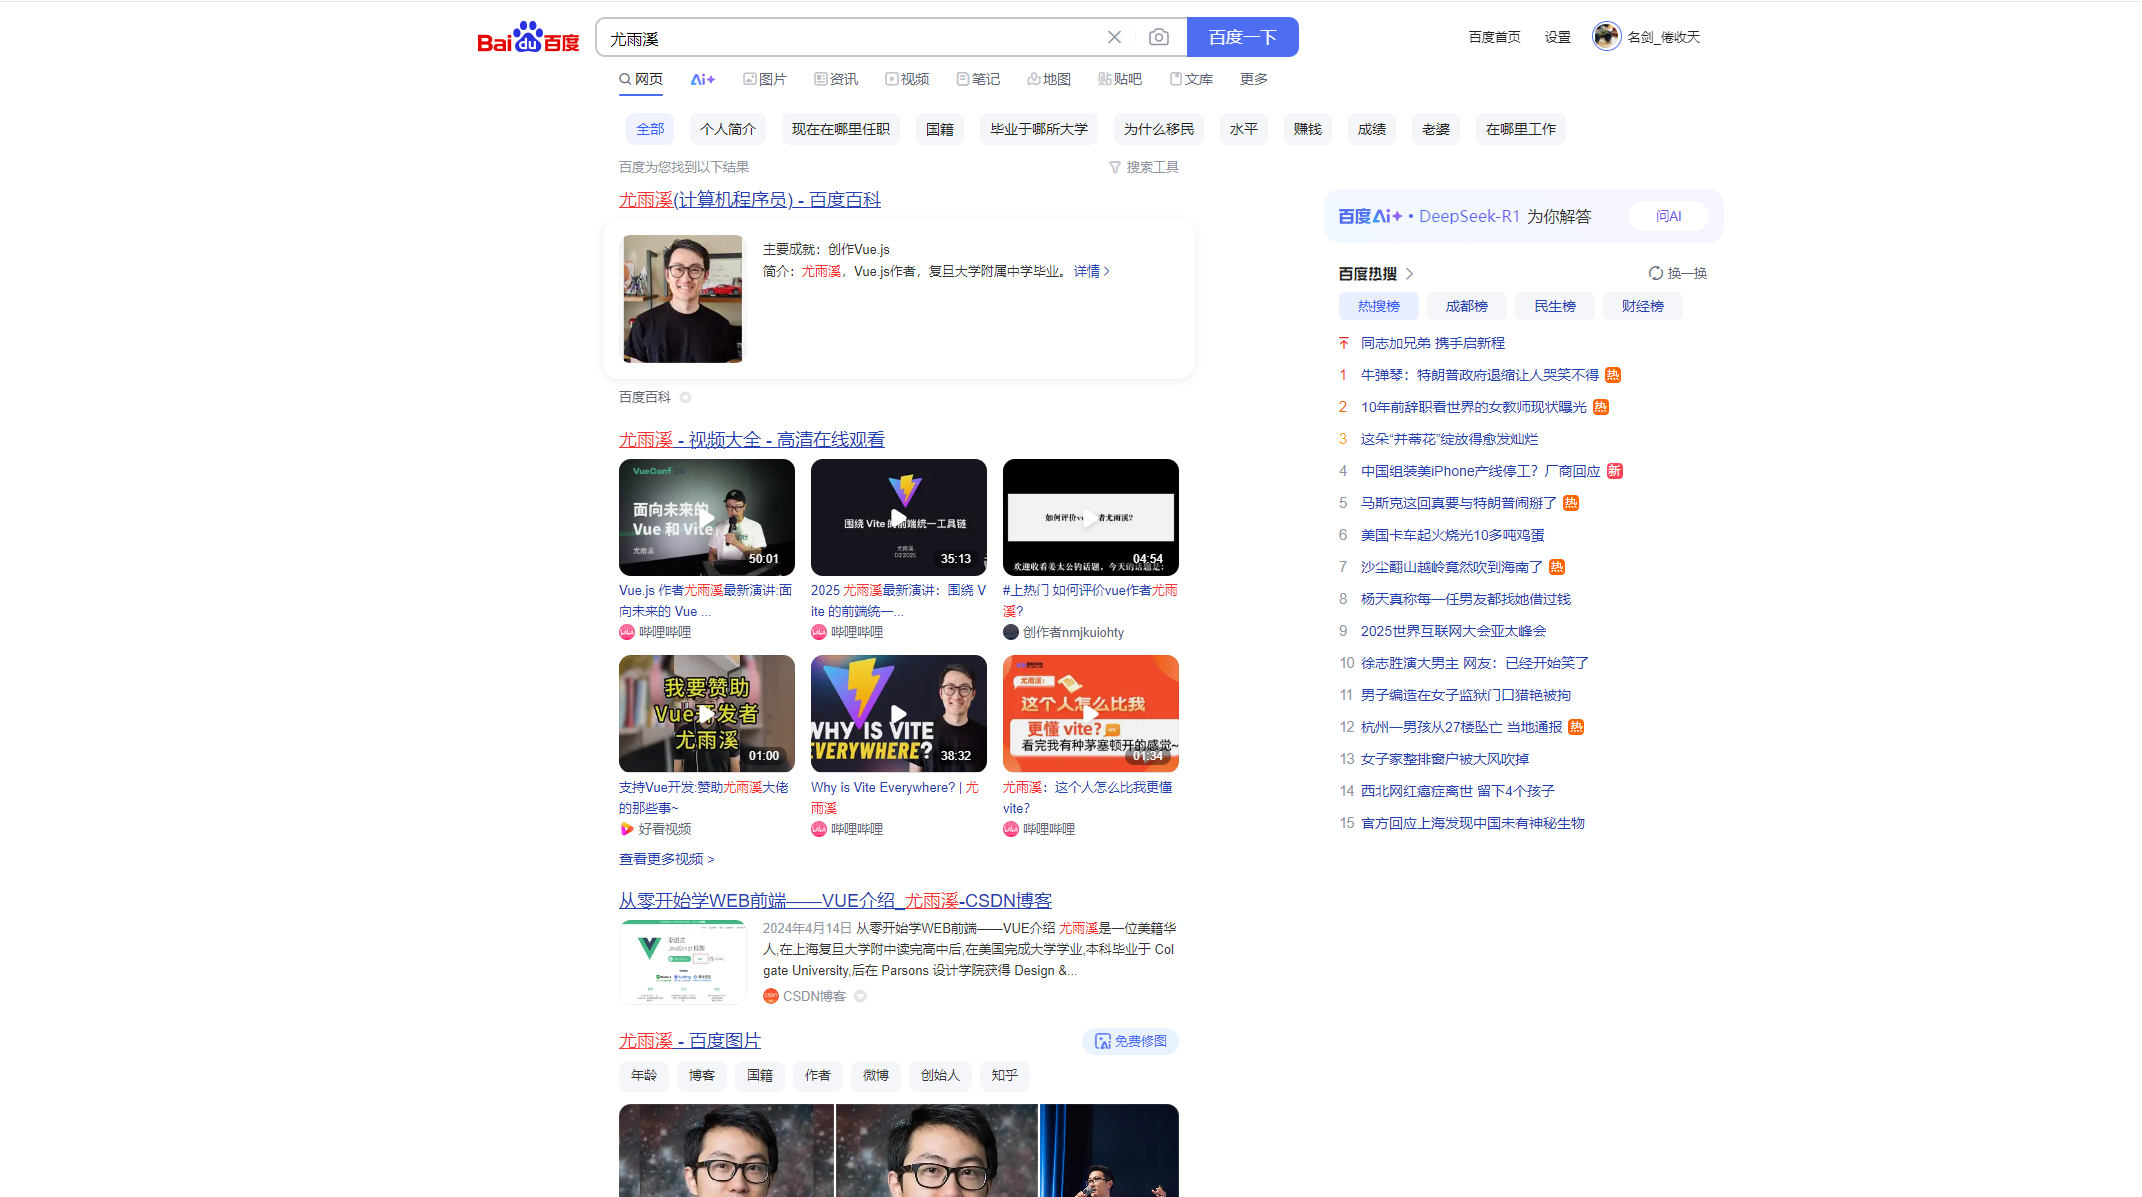Viewport: 2142px width, 1197px height.
Task: Click the 免费修图 button
Action: point(1130,1041)
